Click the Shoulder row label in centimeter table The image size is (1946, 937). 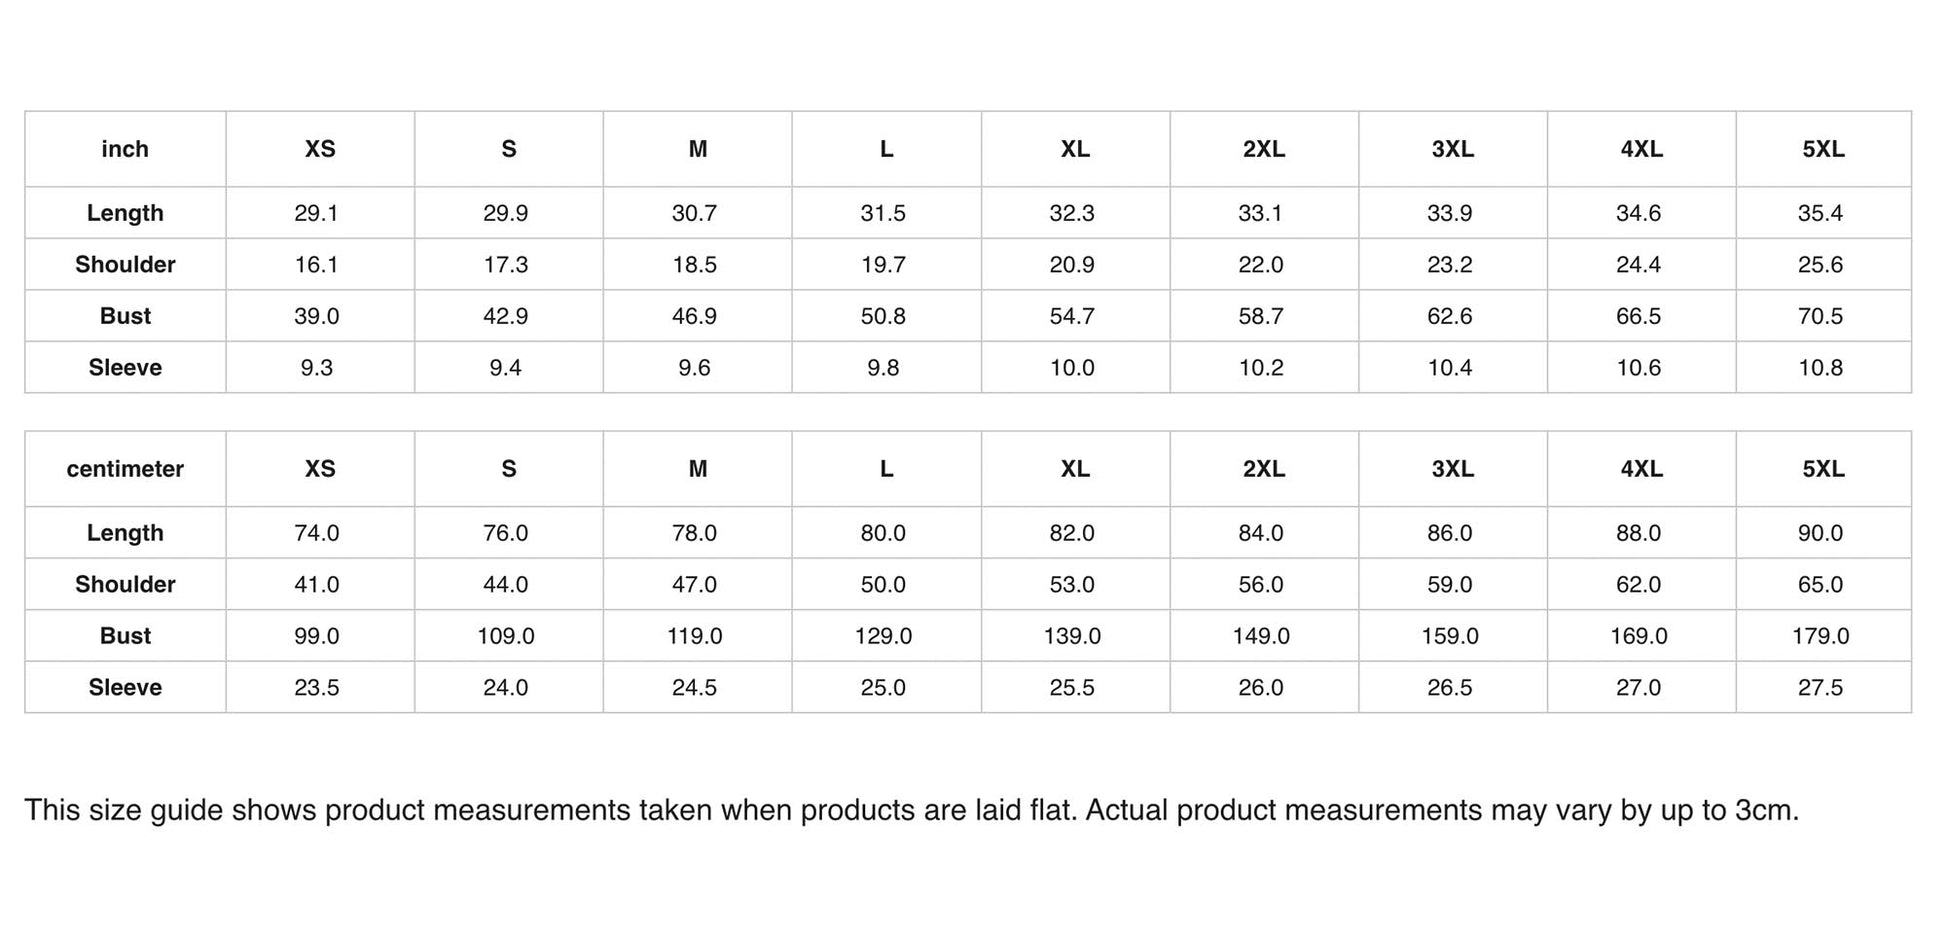125,584
